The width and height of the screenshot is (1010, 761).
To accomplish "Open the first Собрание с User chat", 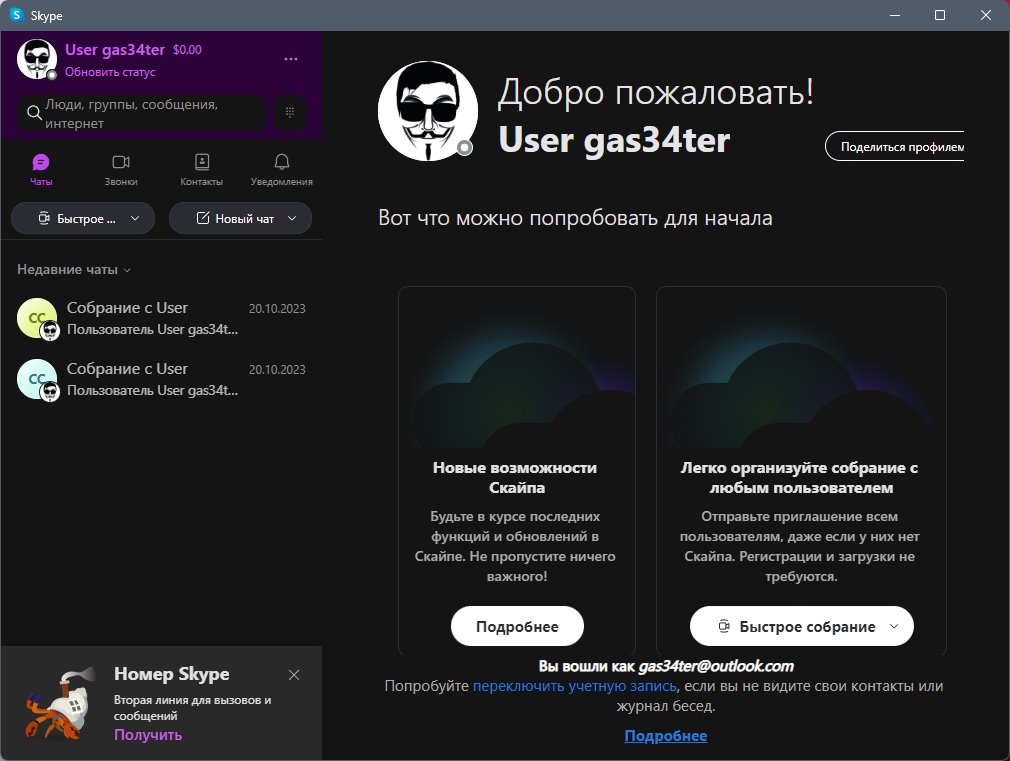I will coord(160,318).
